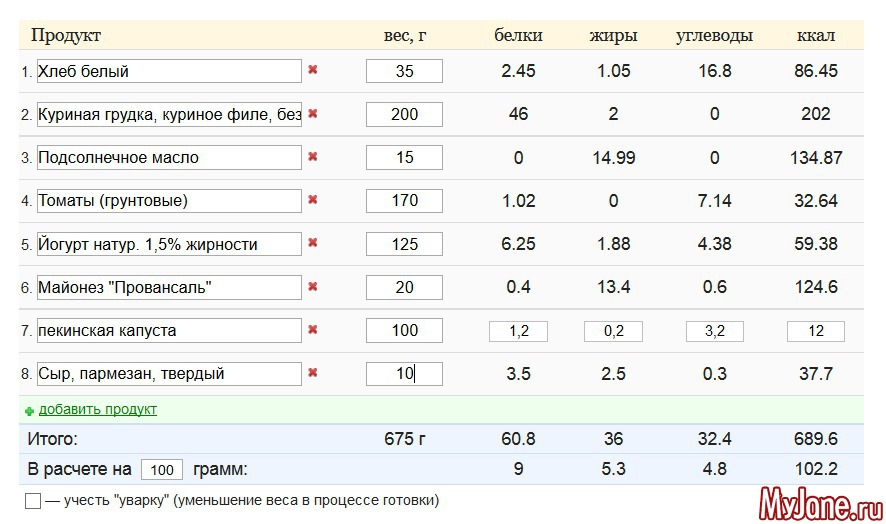This screenshot has height=524, width=886.
Task: Click the В расчете на grams field
Action: (x=162, y=470)
